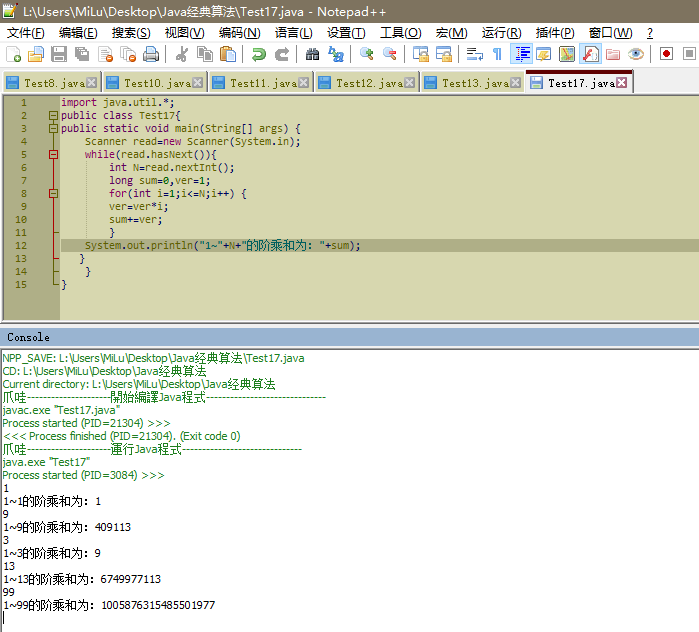Redo action with Redo arrow icon
The height and width of the screenshot is (632, 699).
[x=282, y=54]
